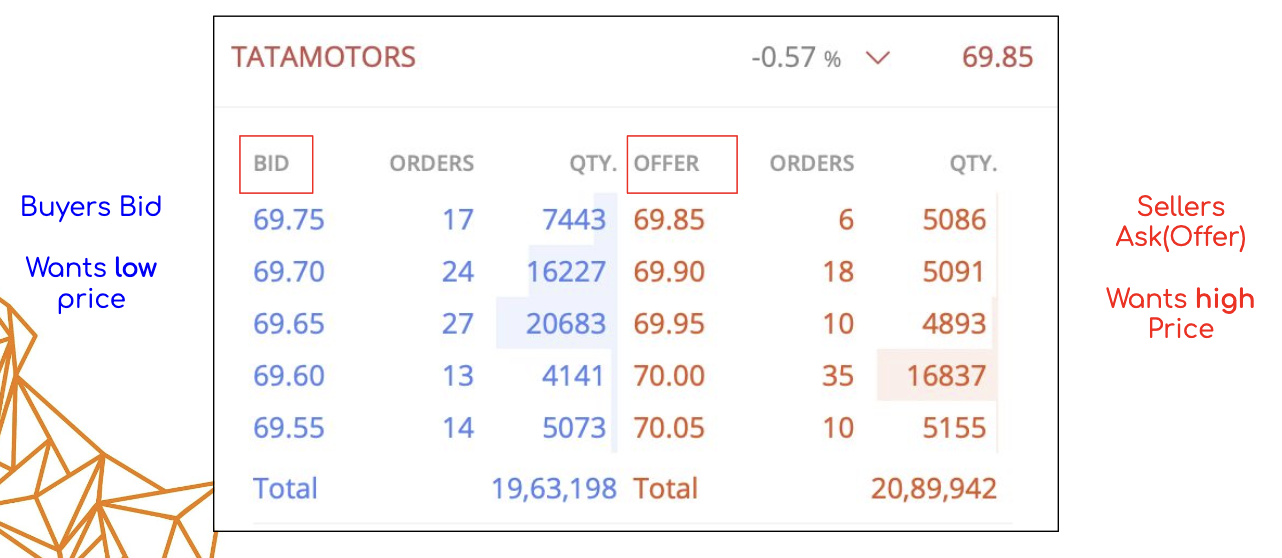Choose the bid price 69.60
This screenshot has height=558, width=1282.
(x=289, y=376)
